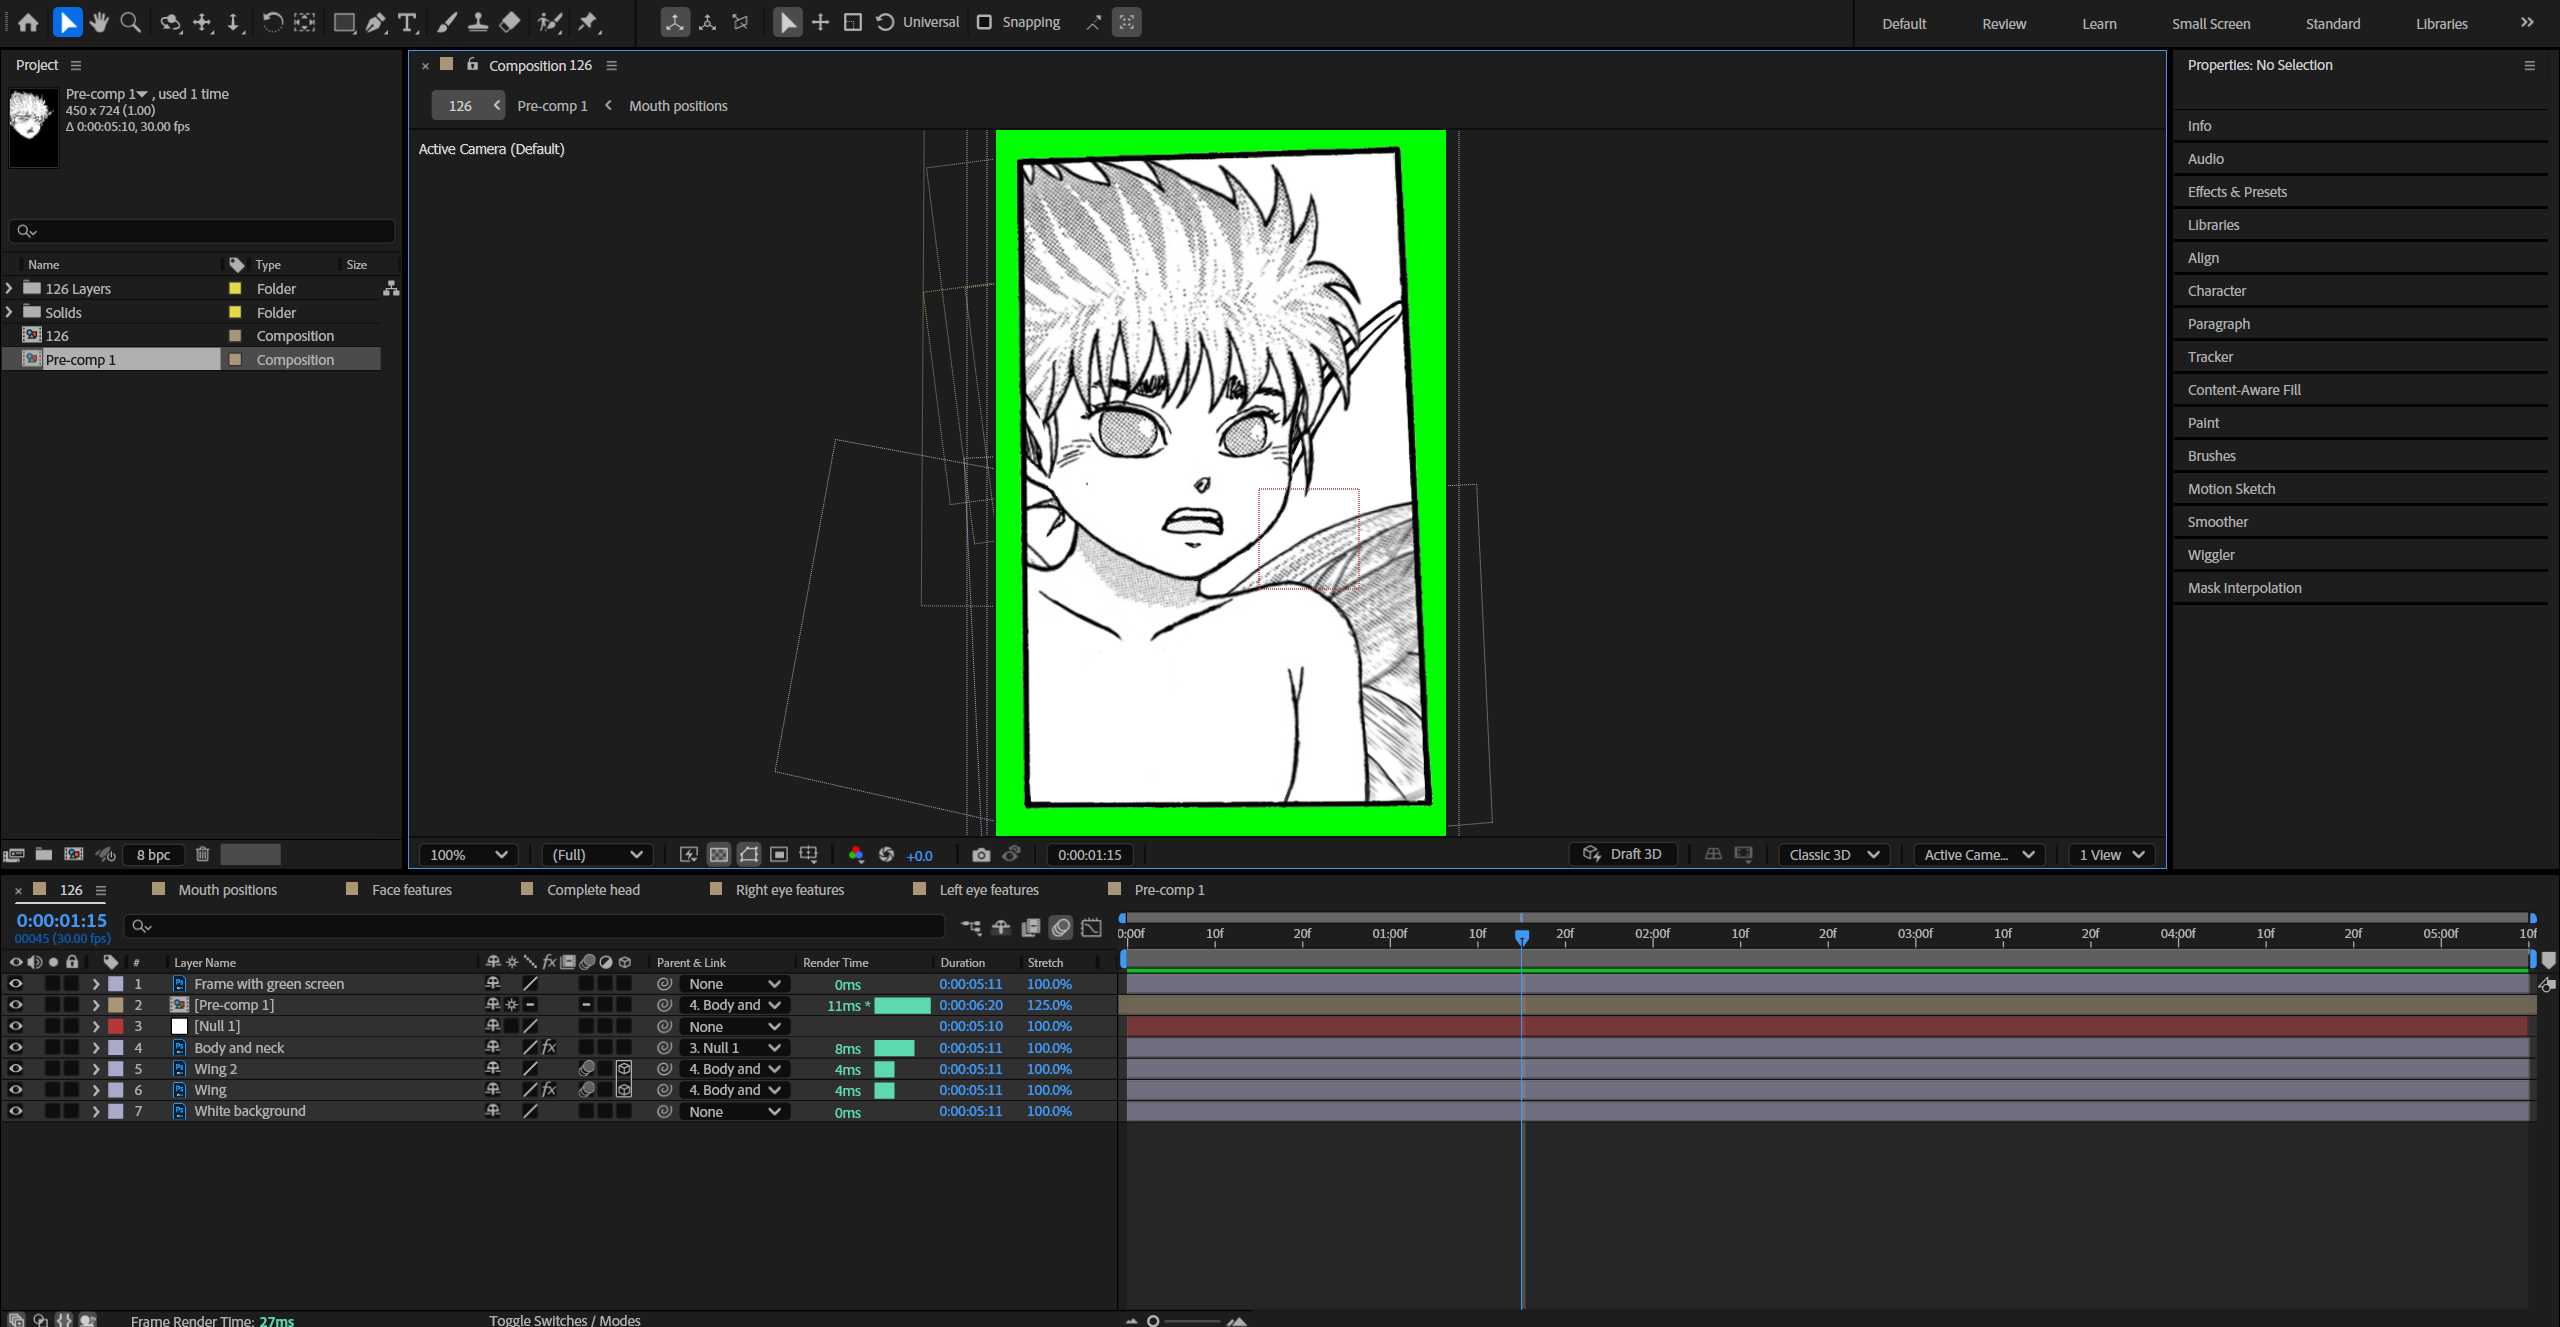Click the Delete trash icon in Project panel
Image resolution: width=2560 pixels, height=1327 pixels.
202,854
